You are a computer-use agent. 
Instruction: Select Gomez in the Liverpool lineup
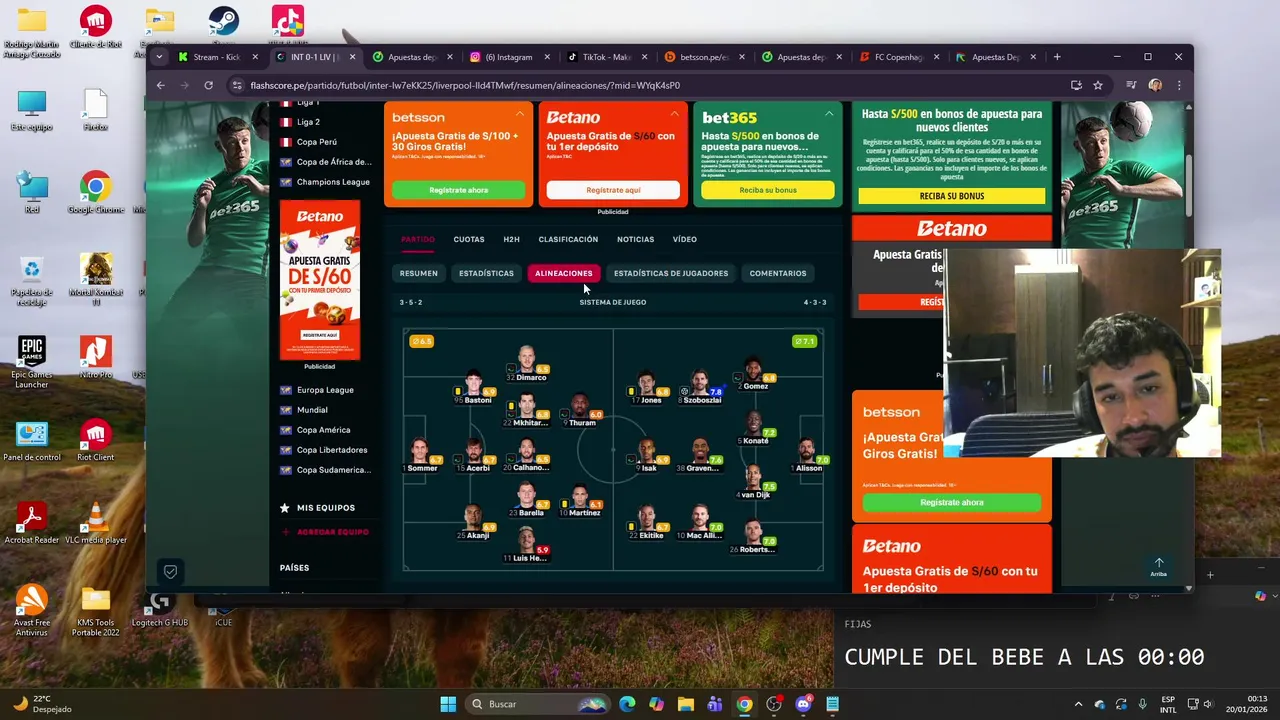754,374
